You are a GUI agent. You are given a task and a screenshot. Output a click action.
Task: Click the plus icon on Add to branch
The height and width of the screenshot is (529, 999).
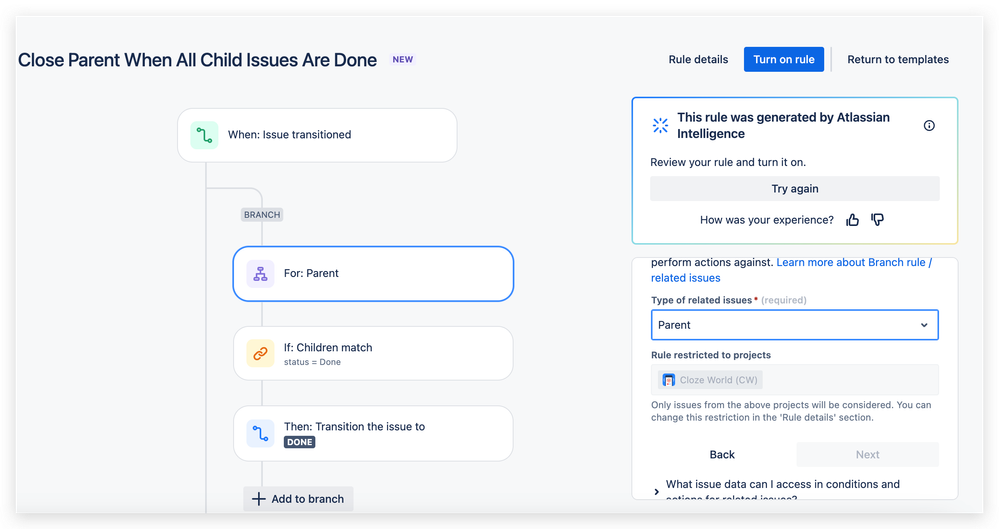pyautogui.click(x=258, y=499)
